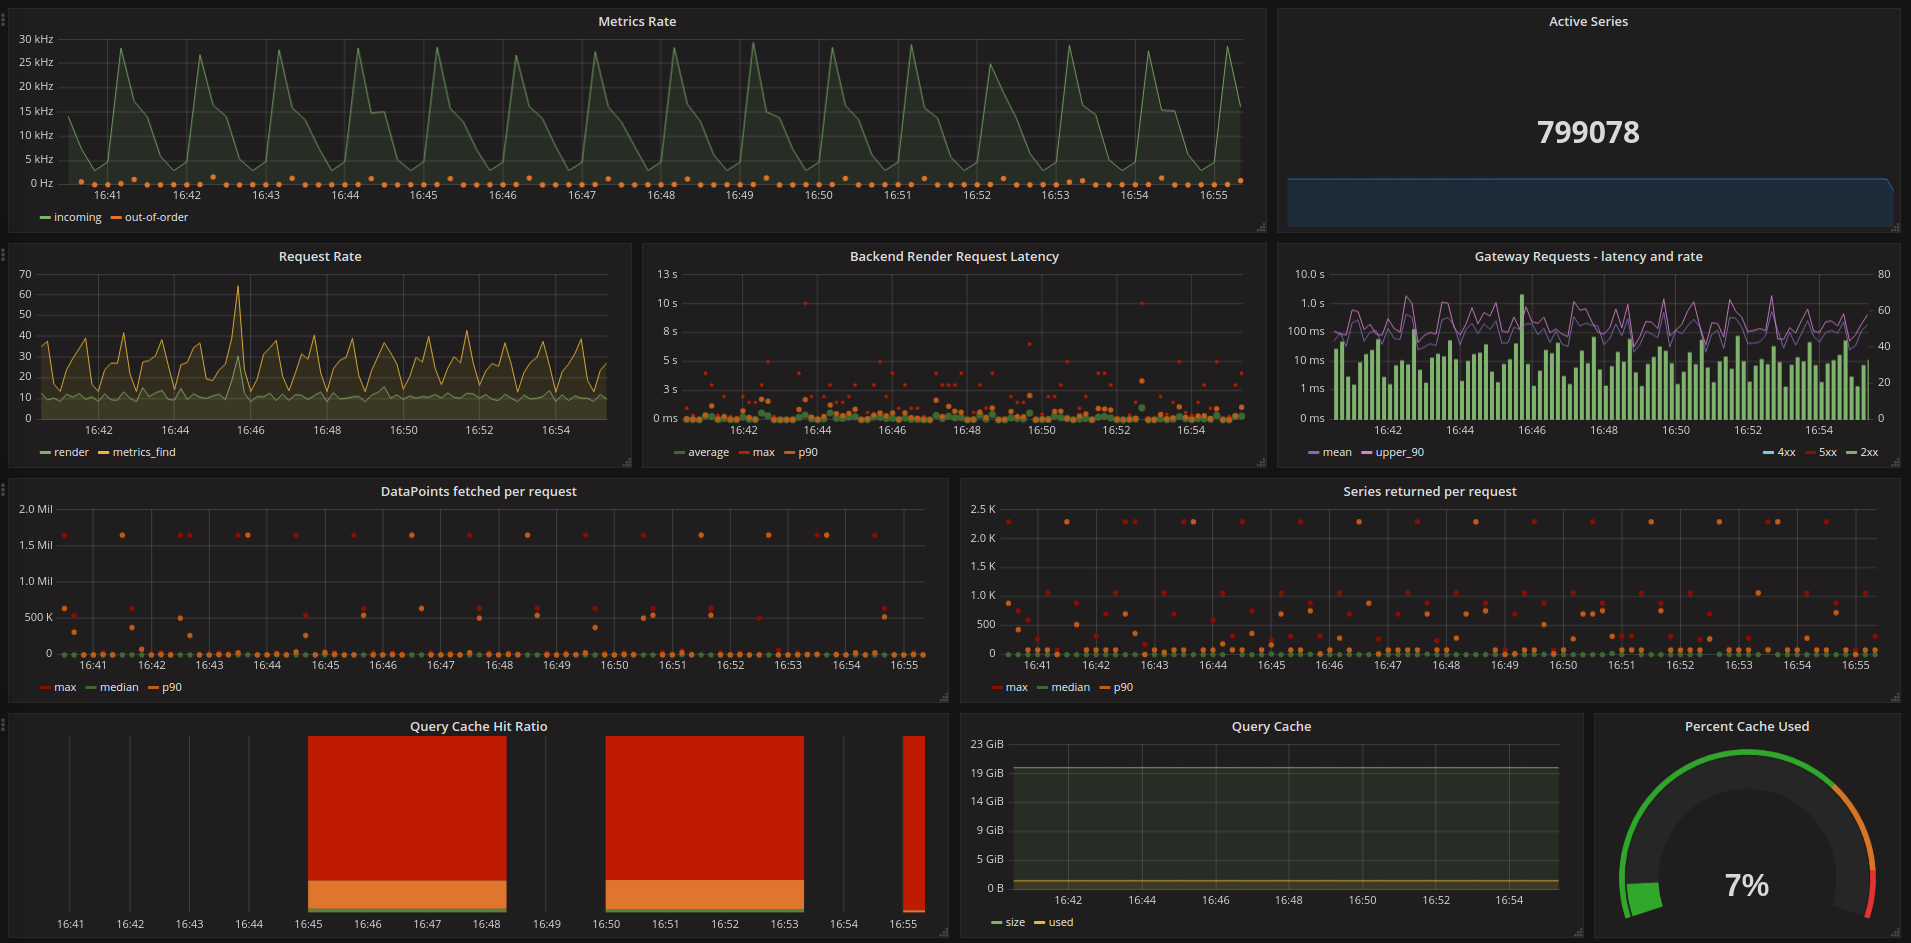Open color picker for mean series swatch
The height and width of the screenshot is (943, 1911).
pos(1313,453)
